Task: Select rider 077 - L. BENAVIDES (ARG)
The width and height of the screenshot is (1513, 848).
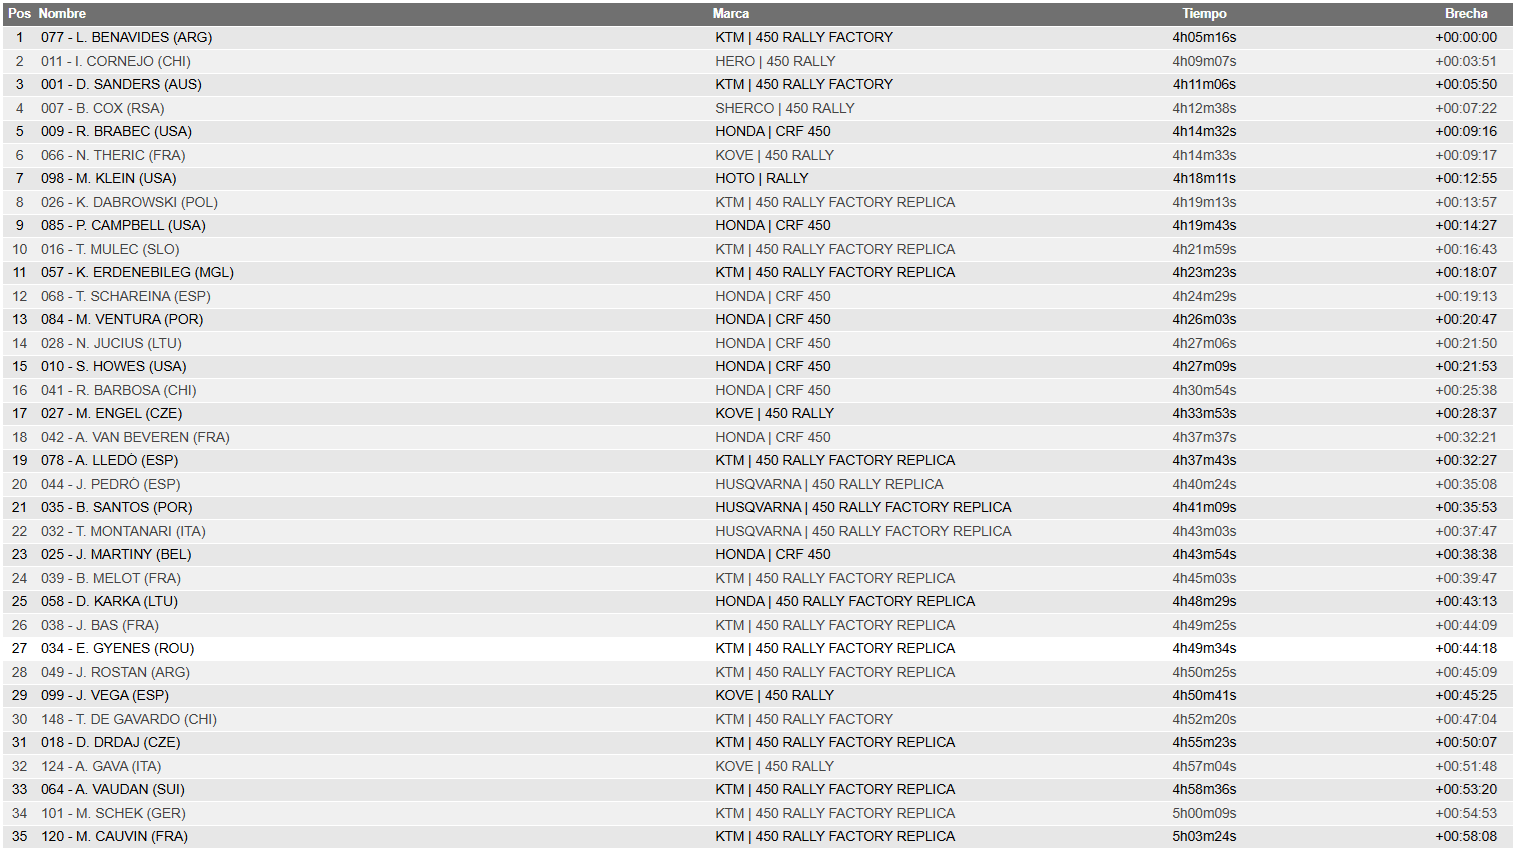Action: point(126,37)
